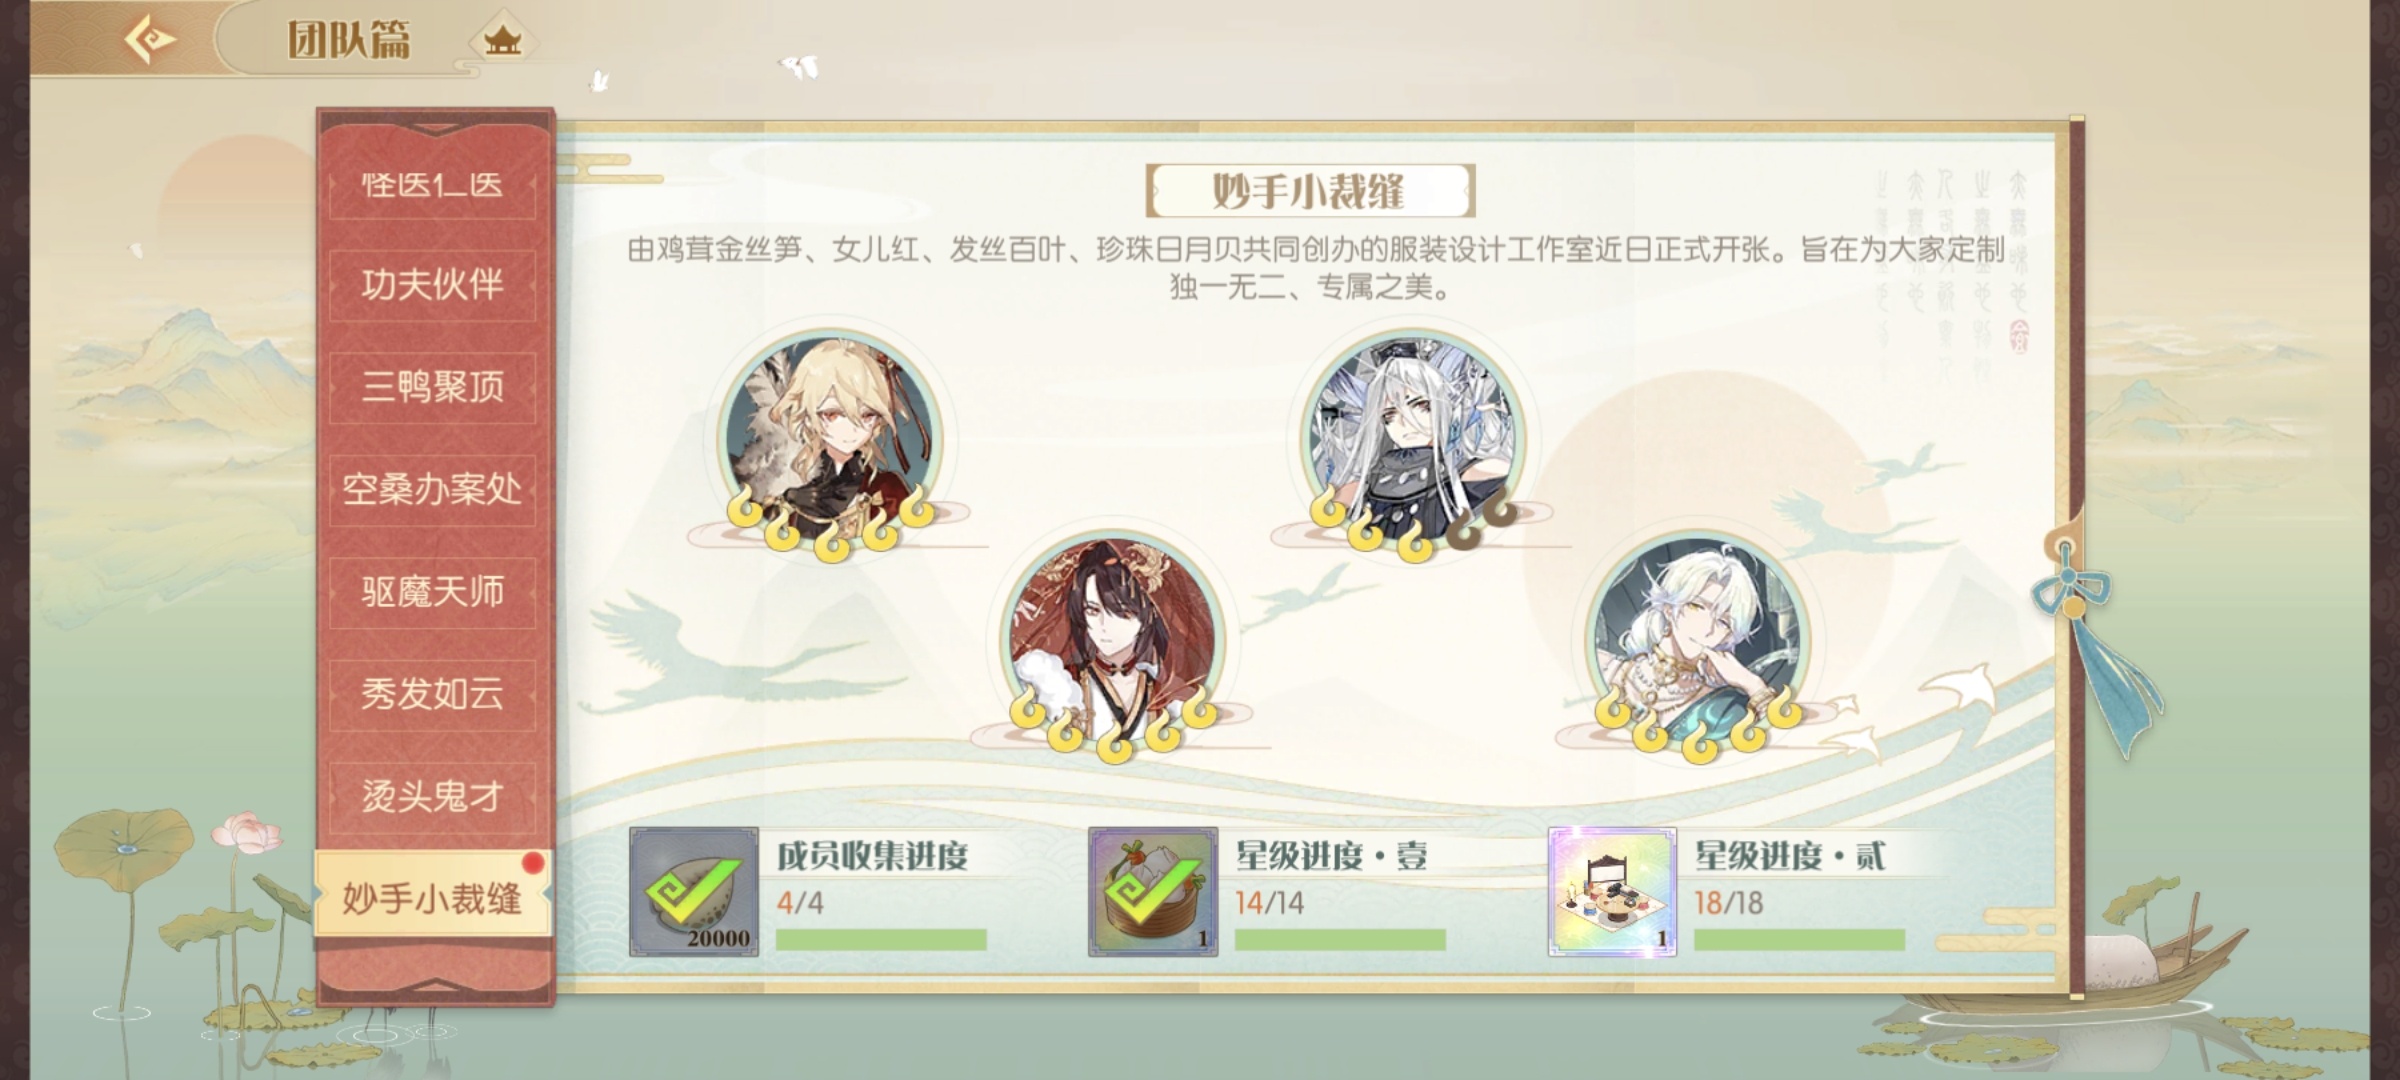This screenshot has height=1080, width=2400.
Task: Switch to 功夫伙伴 team tab
Action: (x=433, y=286)
